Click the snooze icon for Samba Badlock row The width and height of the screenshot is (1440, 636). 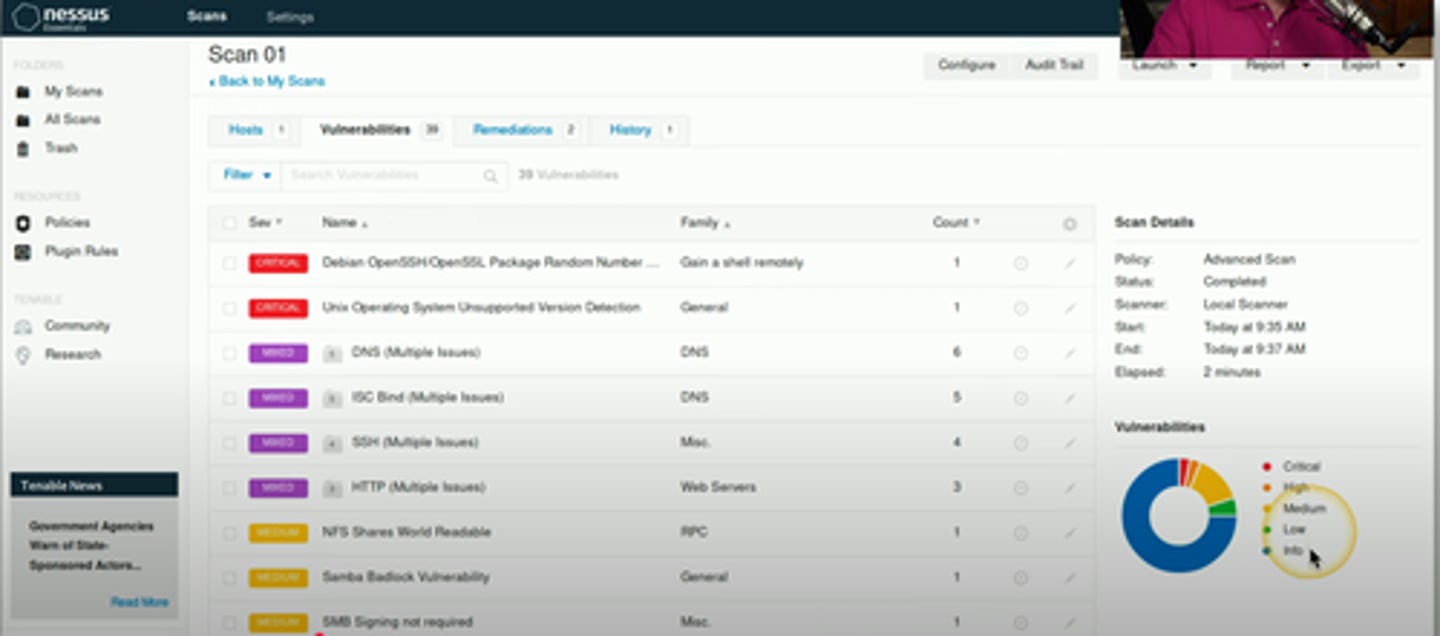[1020, 578]
